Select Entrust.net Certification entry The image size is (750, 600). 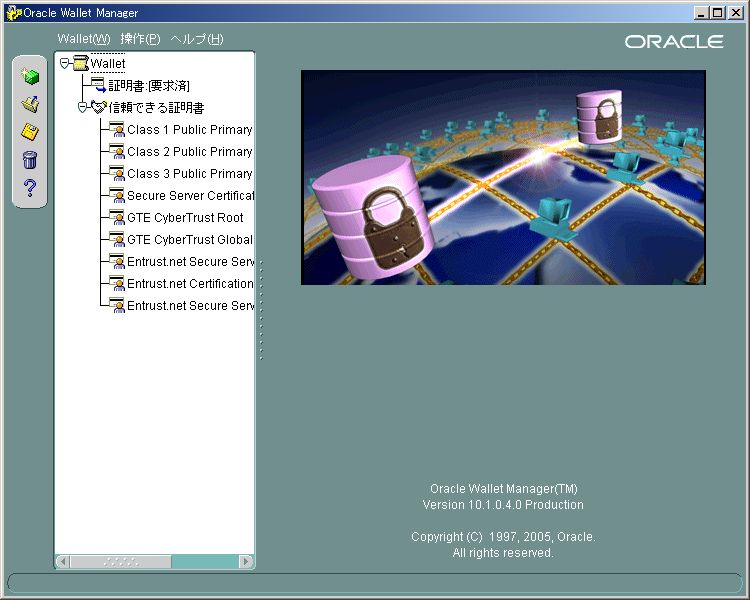tap(190, 284)
